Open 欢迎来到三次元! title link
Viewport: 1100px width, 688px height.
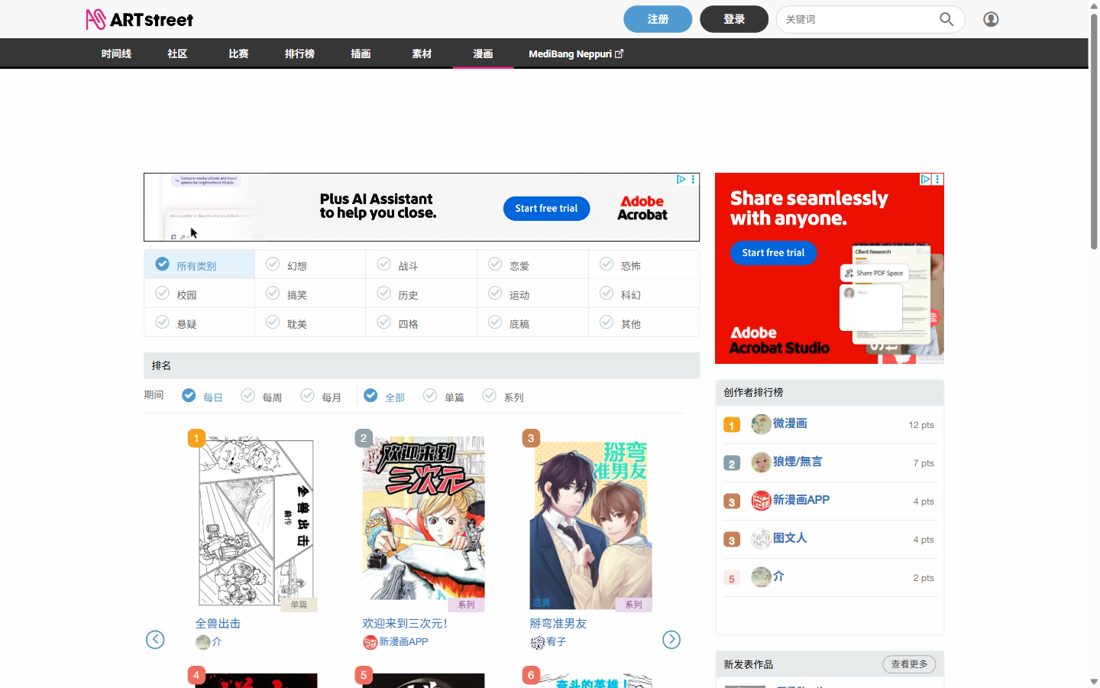(x=405, y=623)
